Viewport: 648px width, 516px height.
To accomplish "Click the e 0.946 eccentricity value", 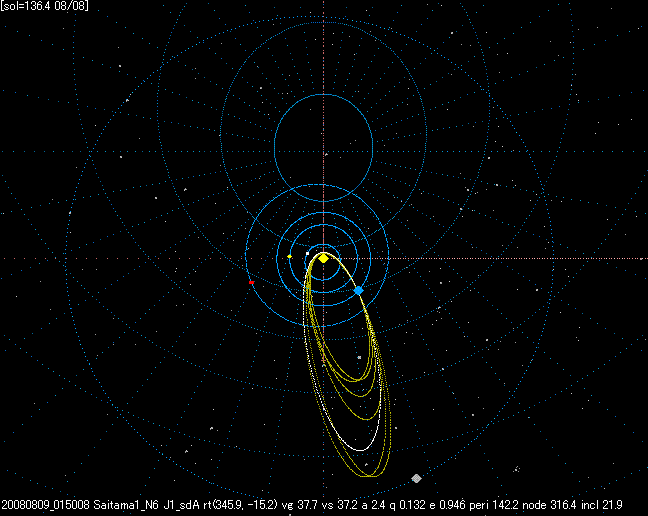I will pyautogui.click(x=448, y=505).
